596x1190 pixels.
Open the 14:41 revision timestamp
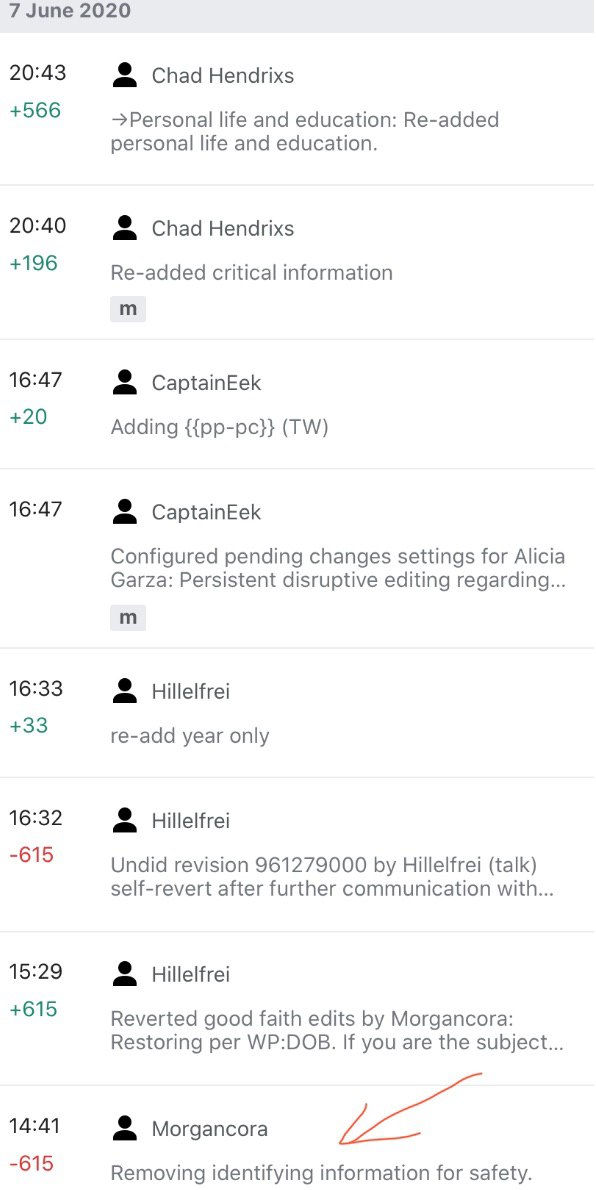coord(37,1126)
